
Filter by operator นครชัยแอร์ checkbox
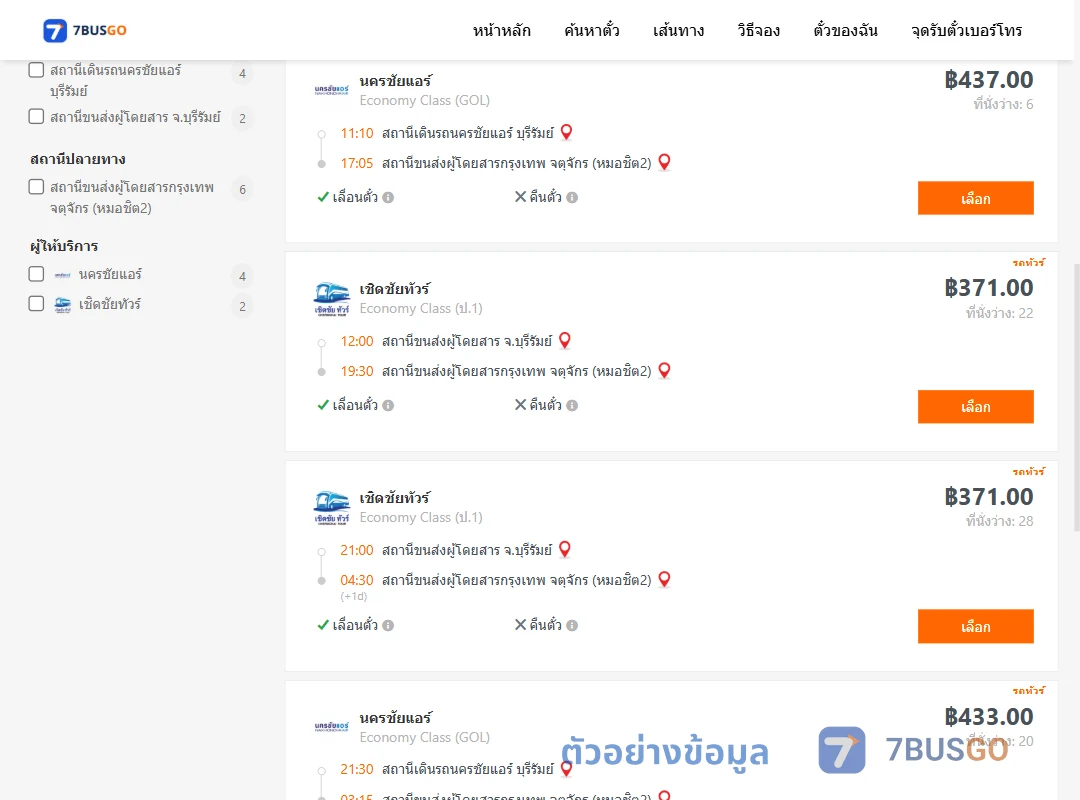pos(37,274)
